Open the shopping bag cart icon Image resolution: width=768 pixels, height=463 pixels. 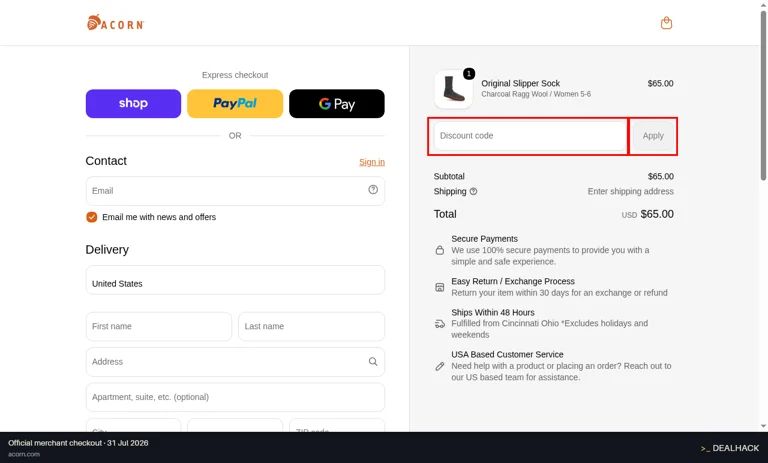[x=666, y=23]
